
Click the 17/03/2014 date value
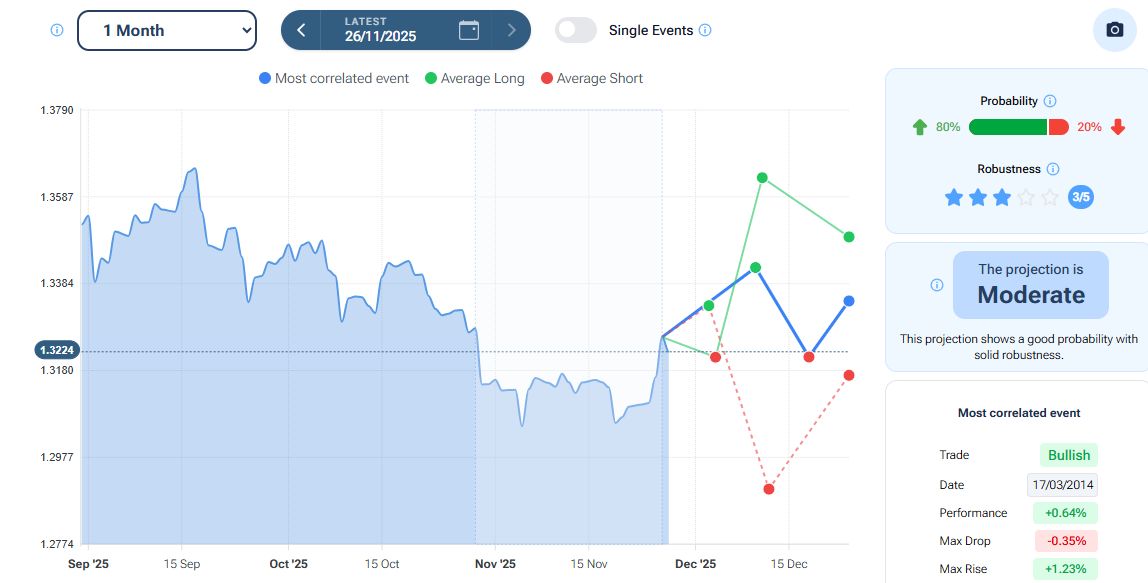click(1062, 485)
